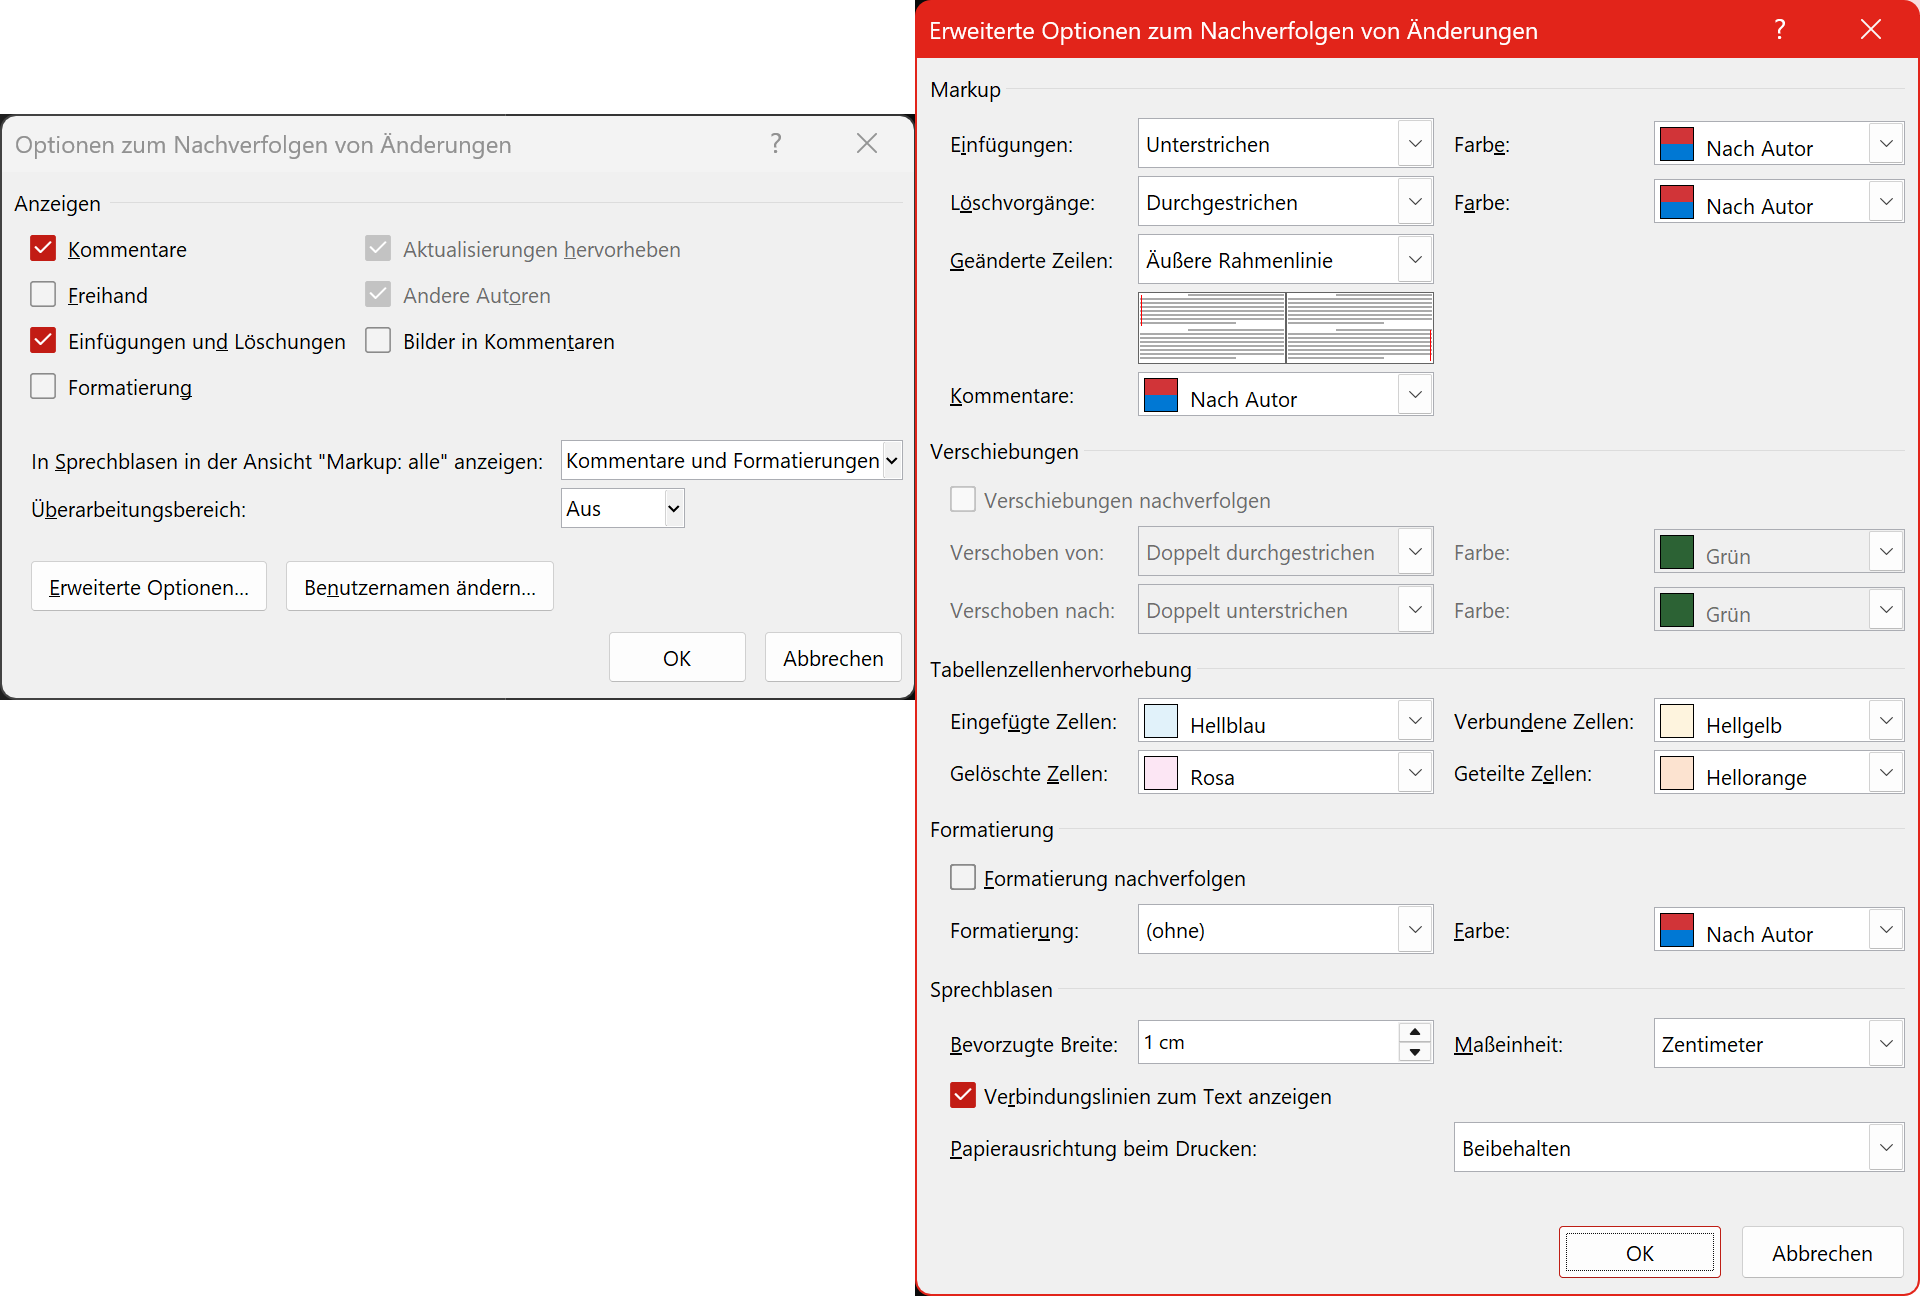The height and width of the screenshot is (1296, 1920).
Task: Click Erweiterte Optionen button
Action: [x=149, y=587]
